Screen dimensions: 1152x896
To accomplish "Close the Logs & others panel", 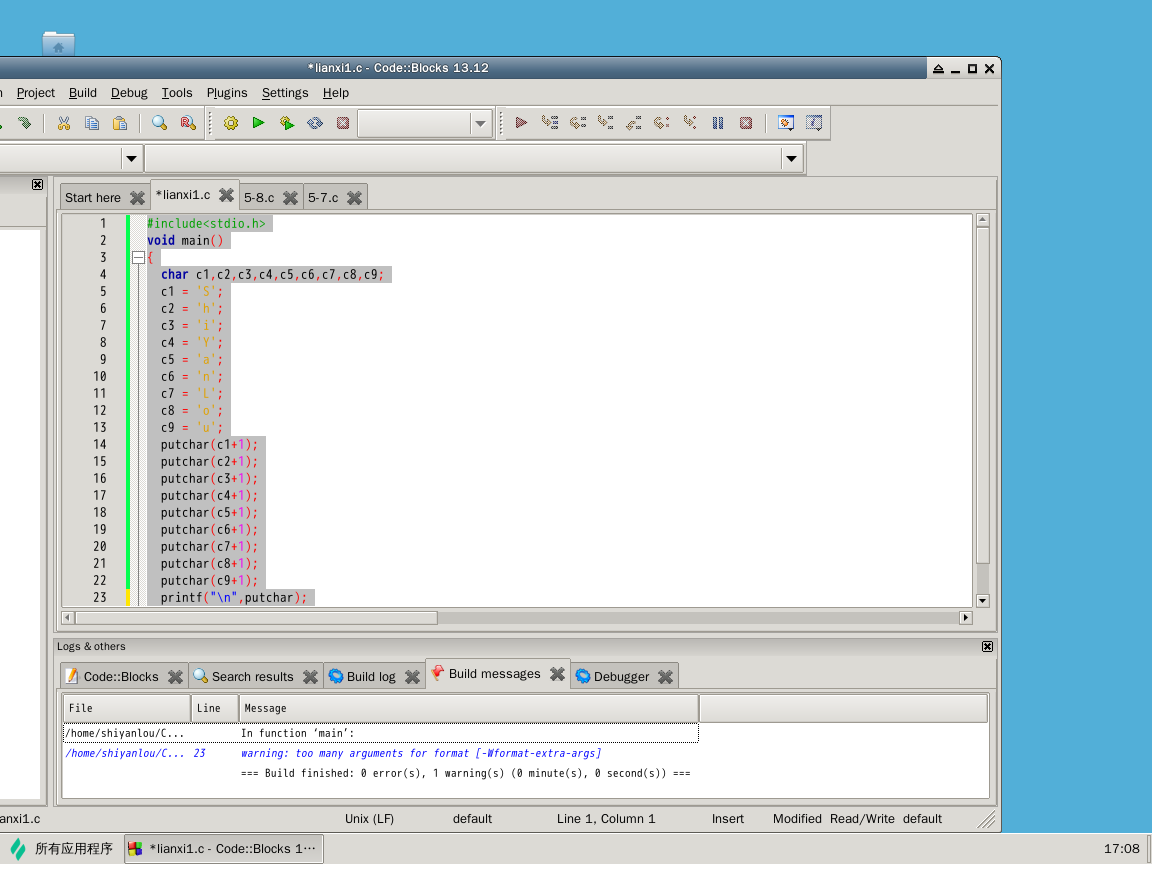I will pos(987,646).
